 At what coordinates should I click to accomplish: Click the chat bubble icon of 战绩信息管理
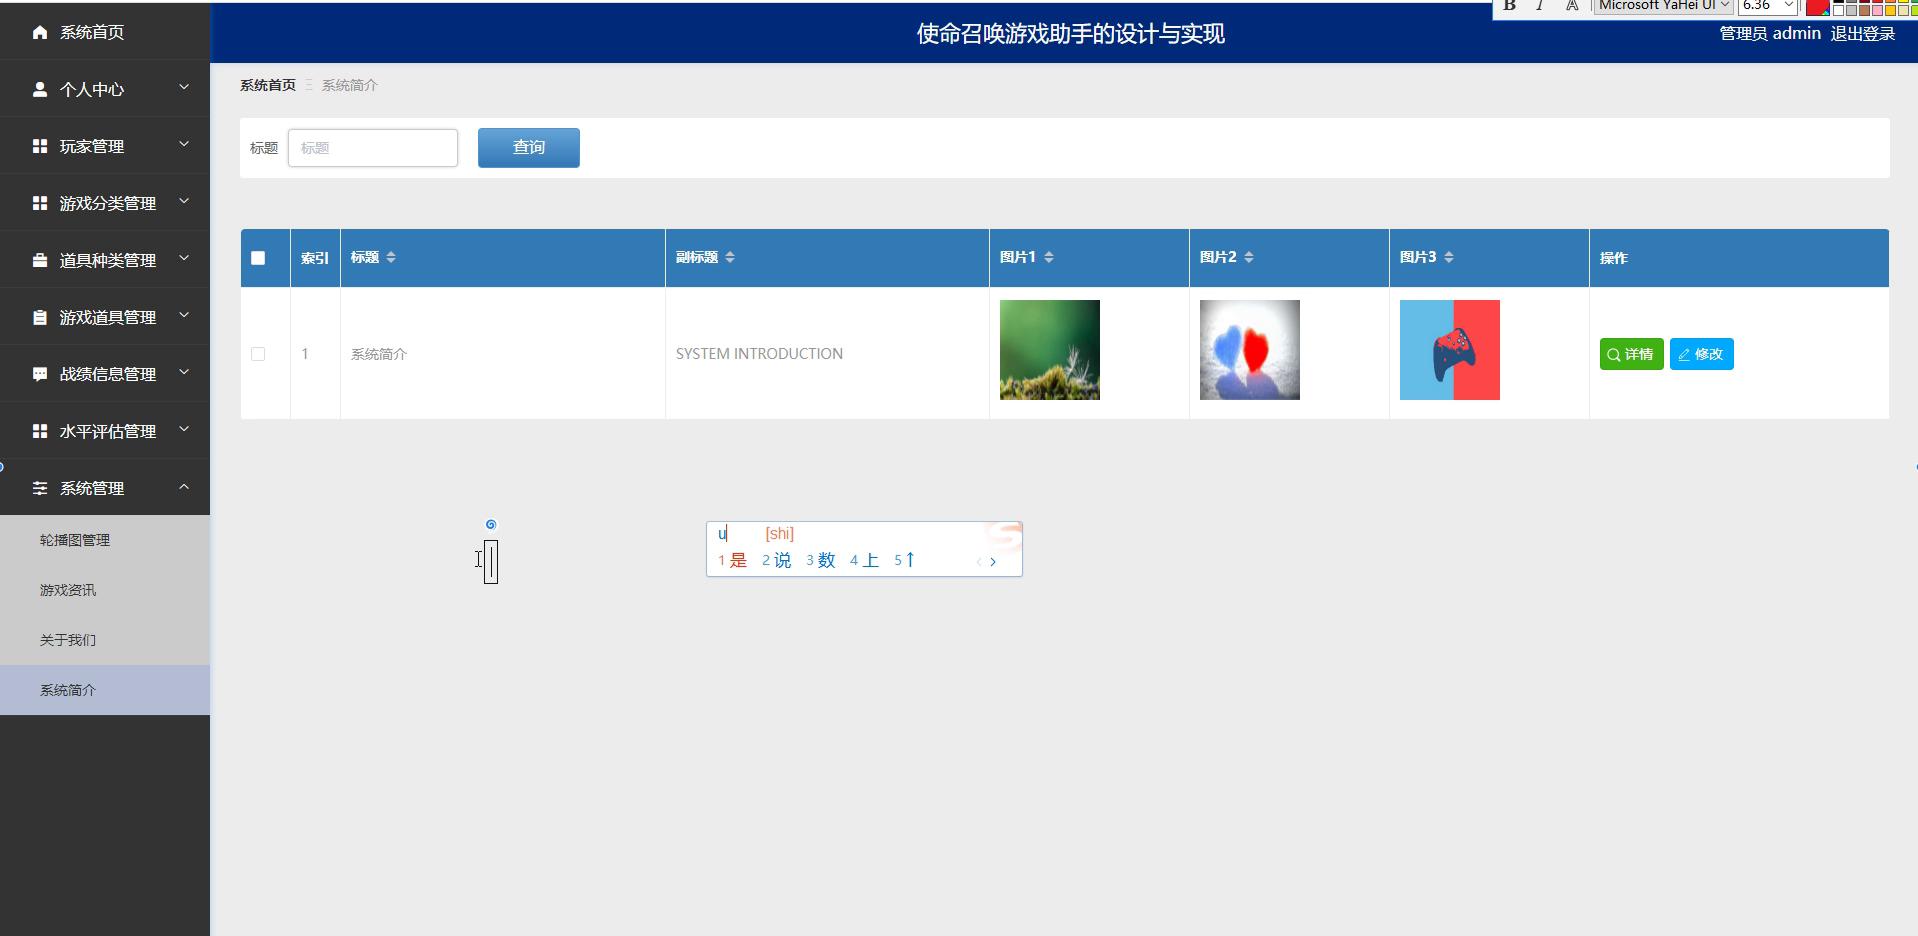40,374
